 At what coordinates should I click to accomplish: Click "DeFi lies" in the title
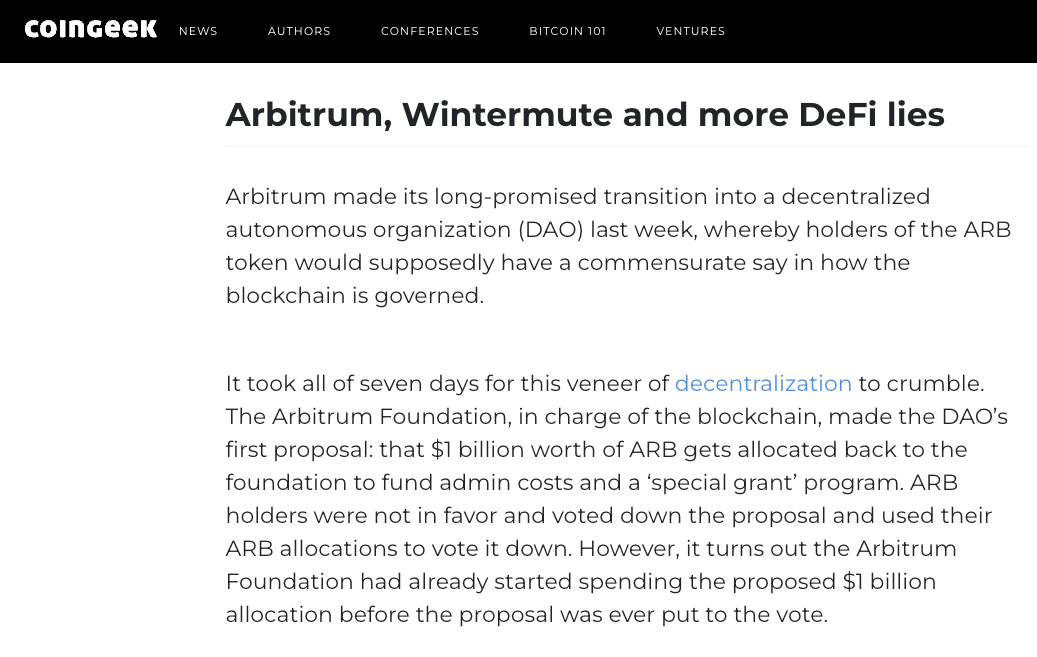871,115
